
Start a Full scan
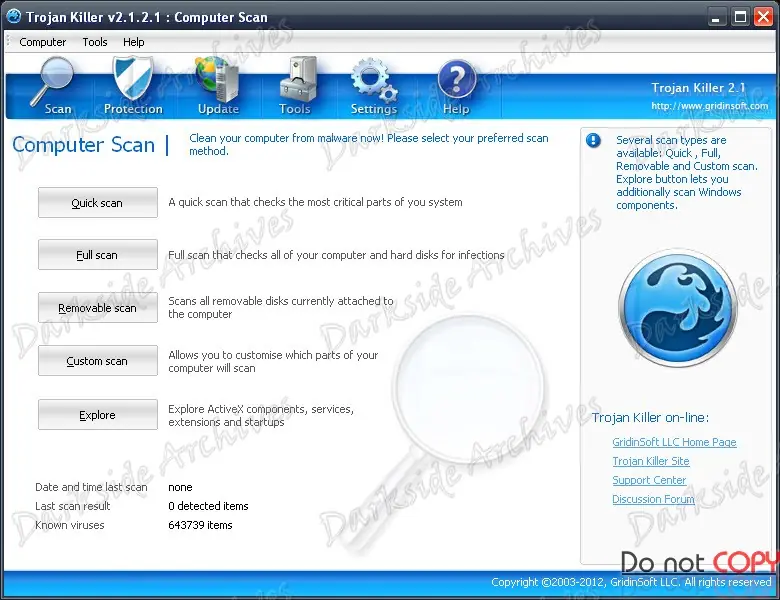point(98,255)
